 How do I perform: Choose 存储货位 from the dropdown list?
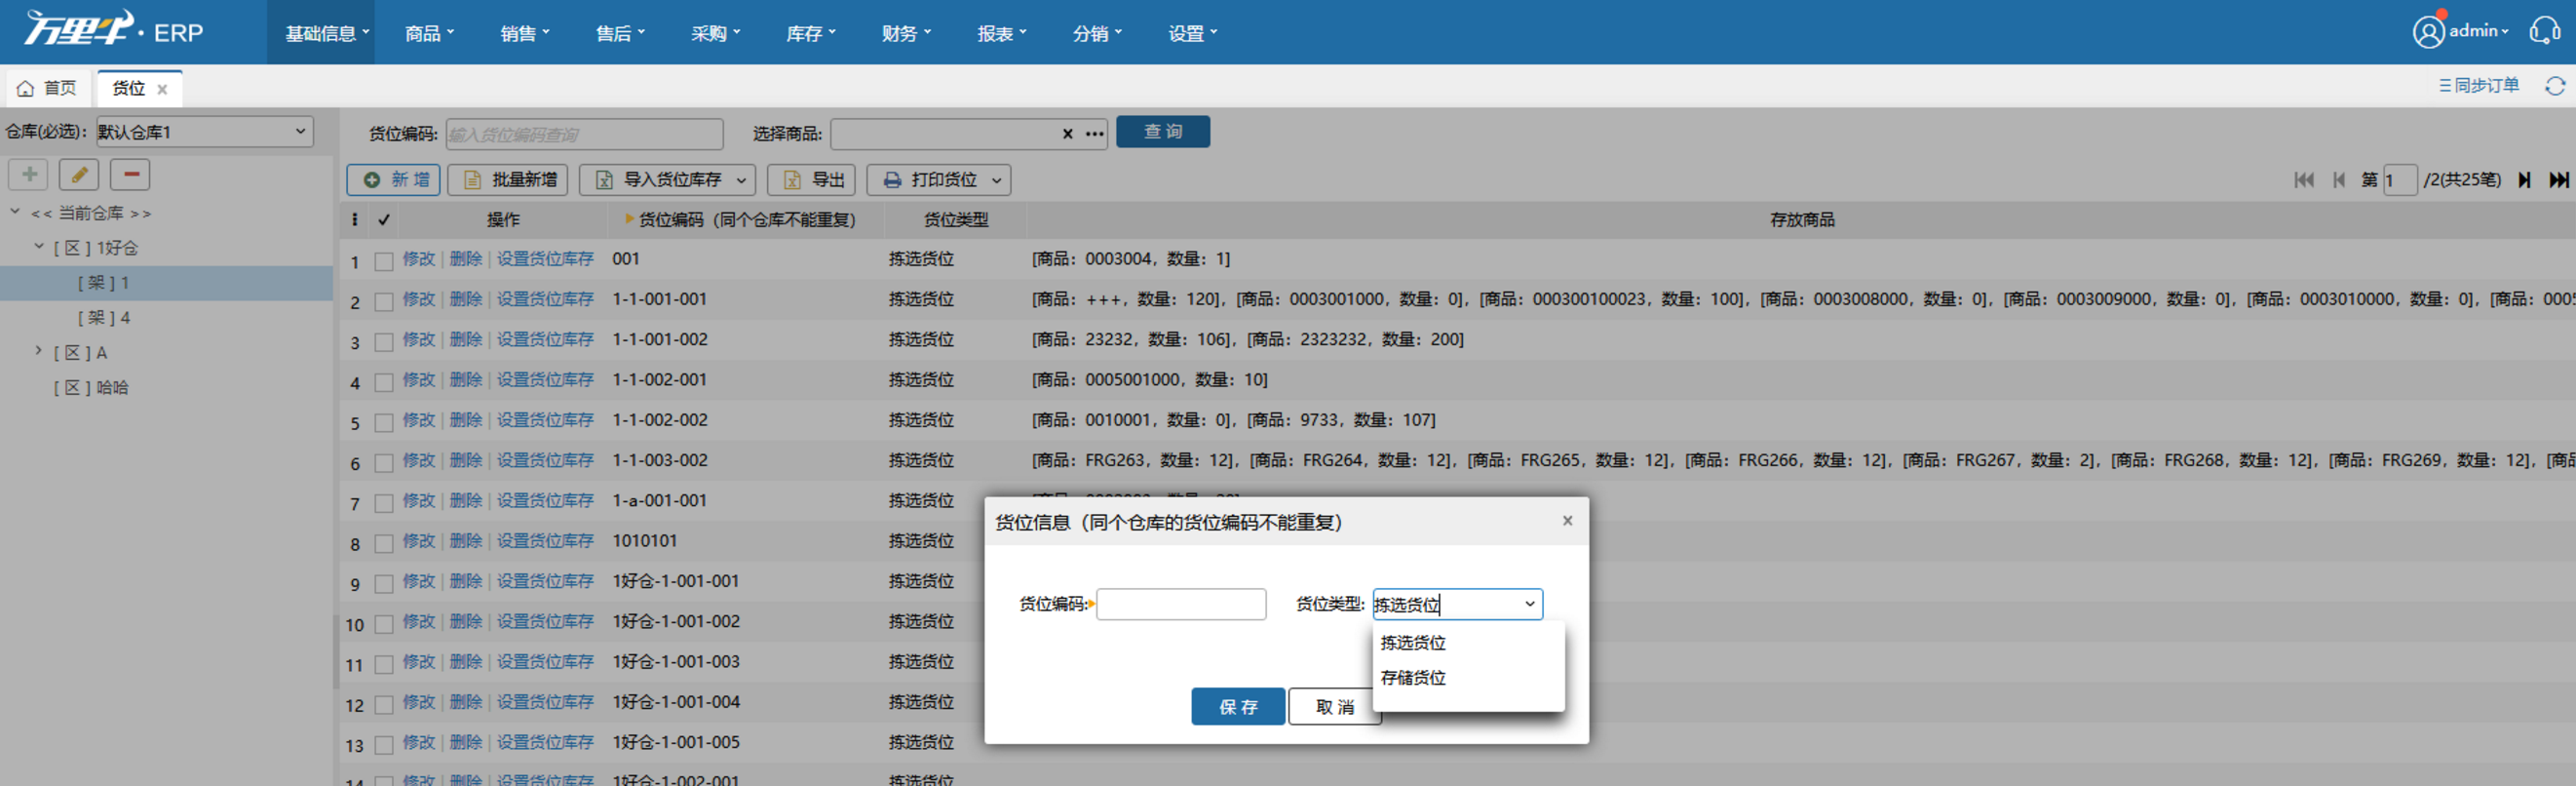(1413, 678)
